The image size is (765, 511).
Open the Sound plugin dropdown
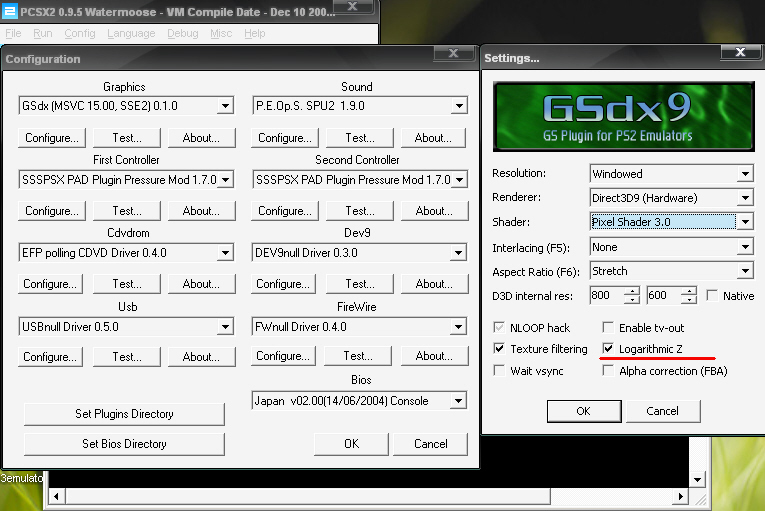459,105
